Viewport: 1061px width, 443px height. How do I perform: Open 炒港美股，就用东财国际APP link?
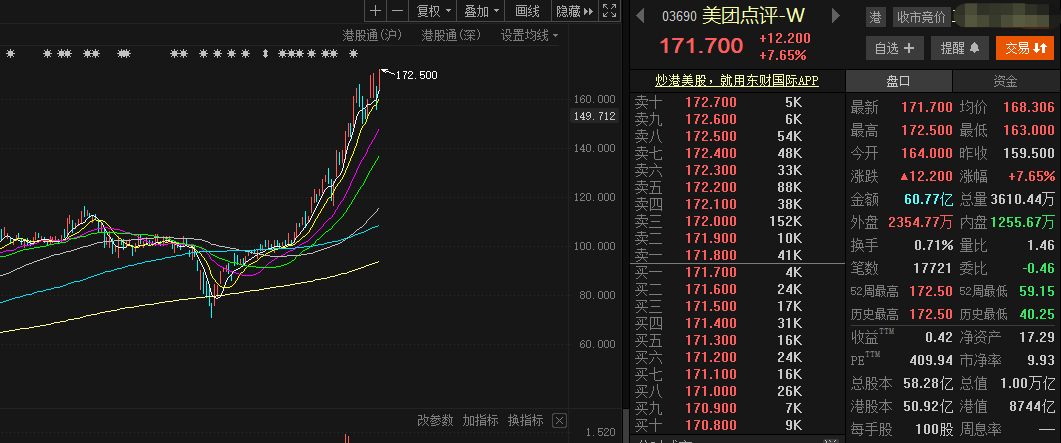737,80
